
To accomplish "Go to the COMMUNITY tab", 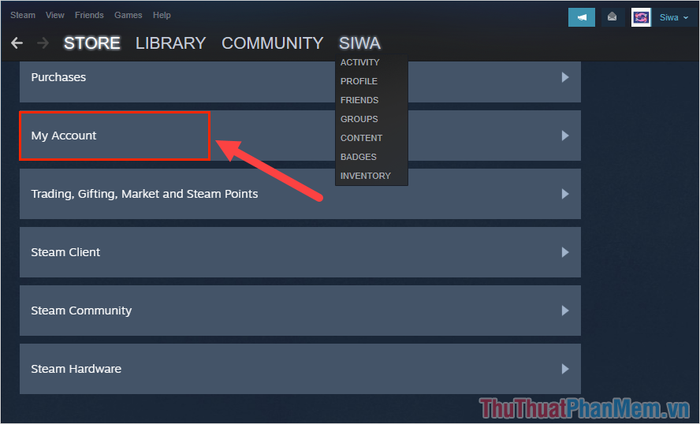I will (x=272, y=43).
